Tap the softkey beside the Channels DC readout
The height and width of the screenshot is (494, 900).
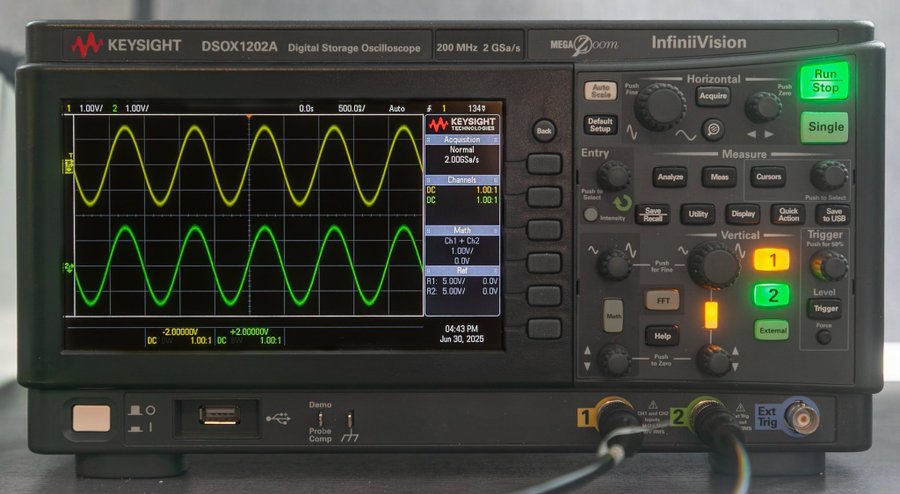[544, 197]
